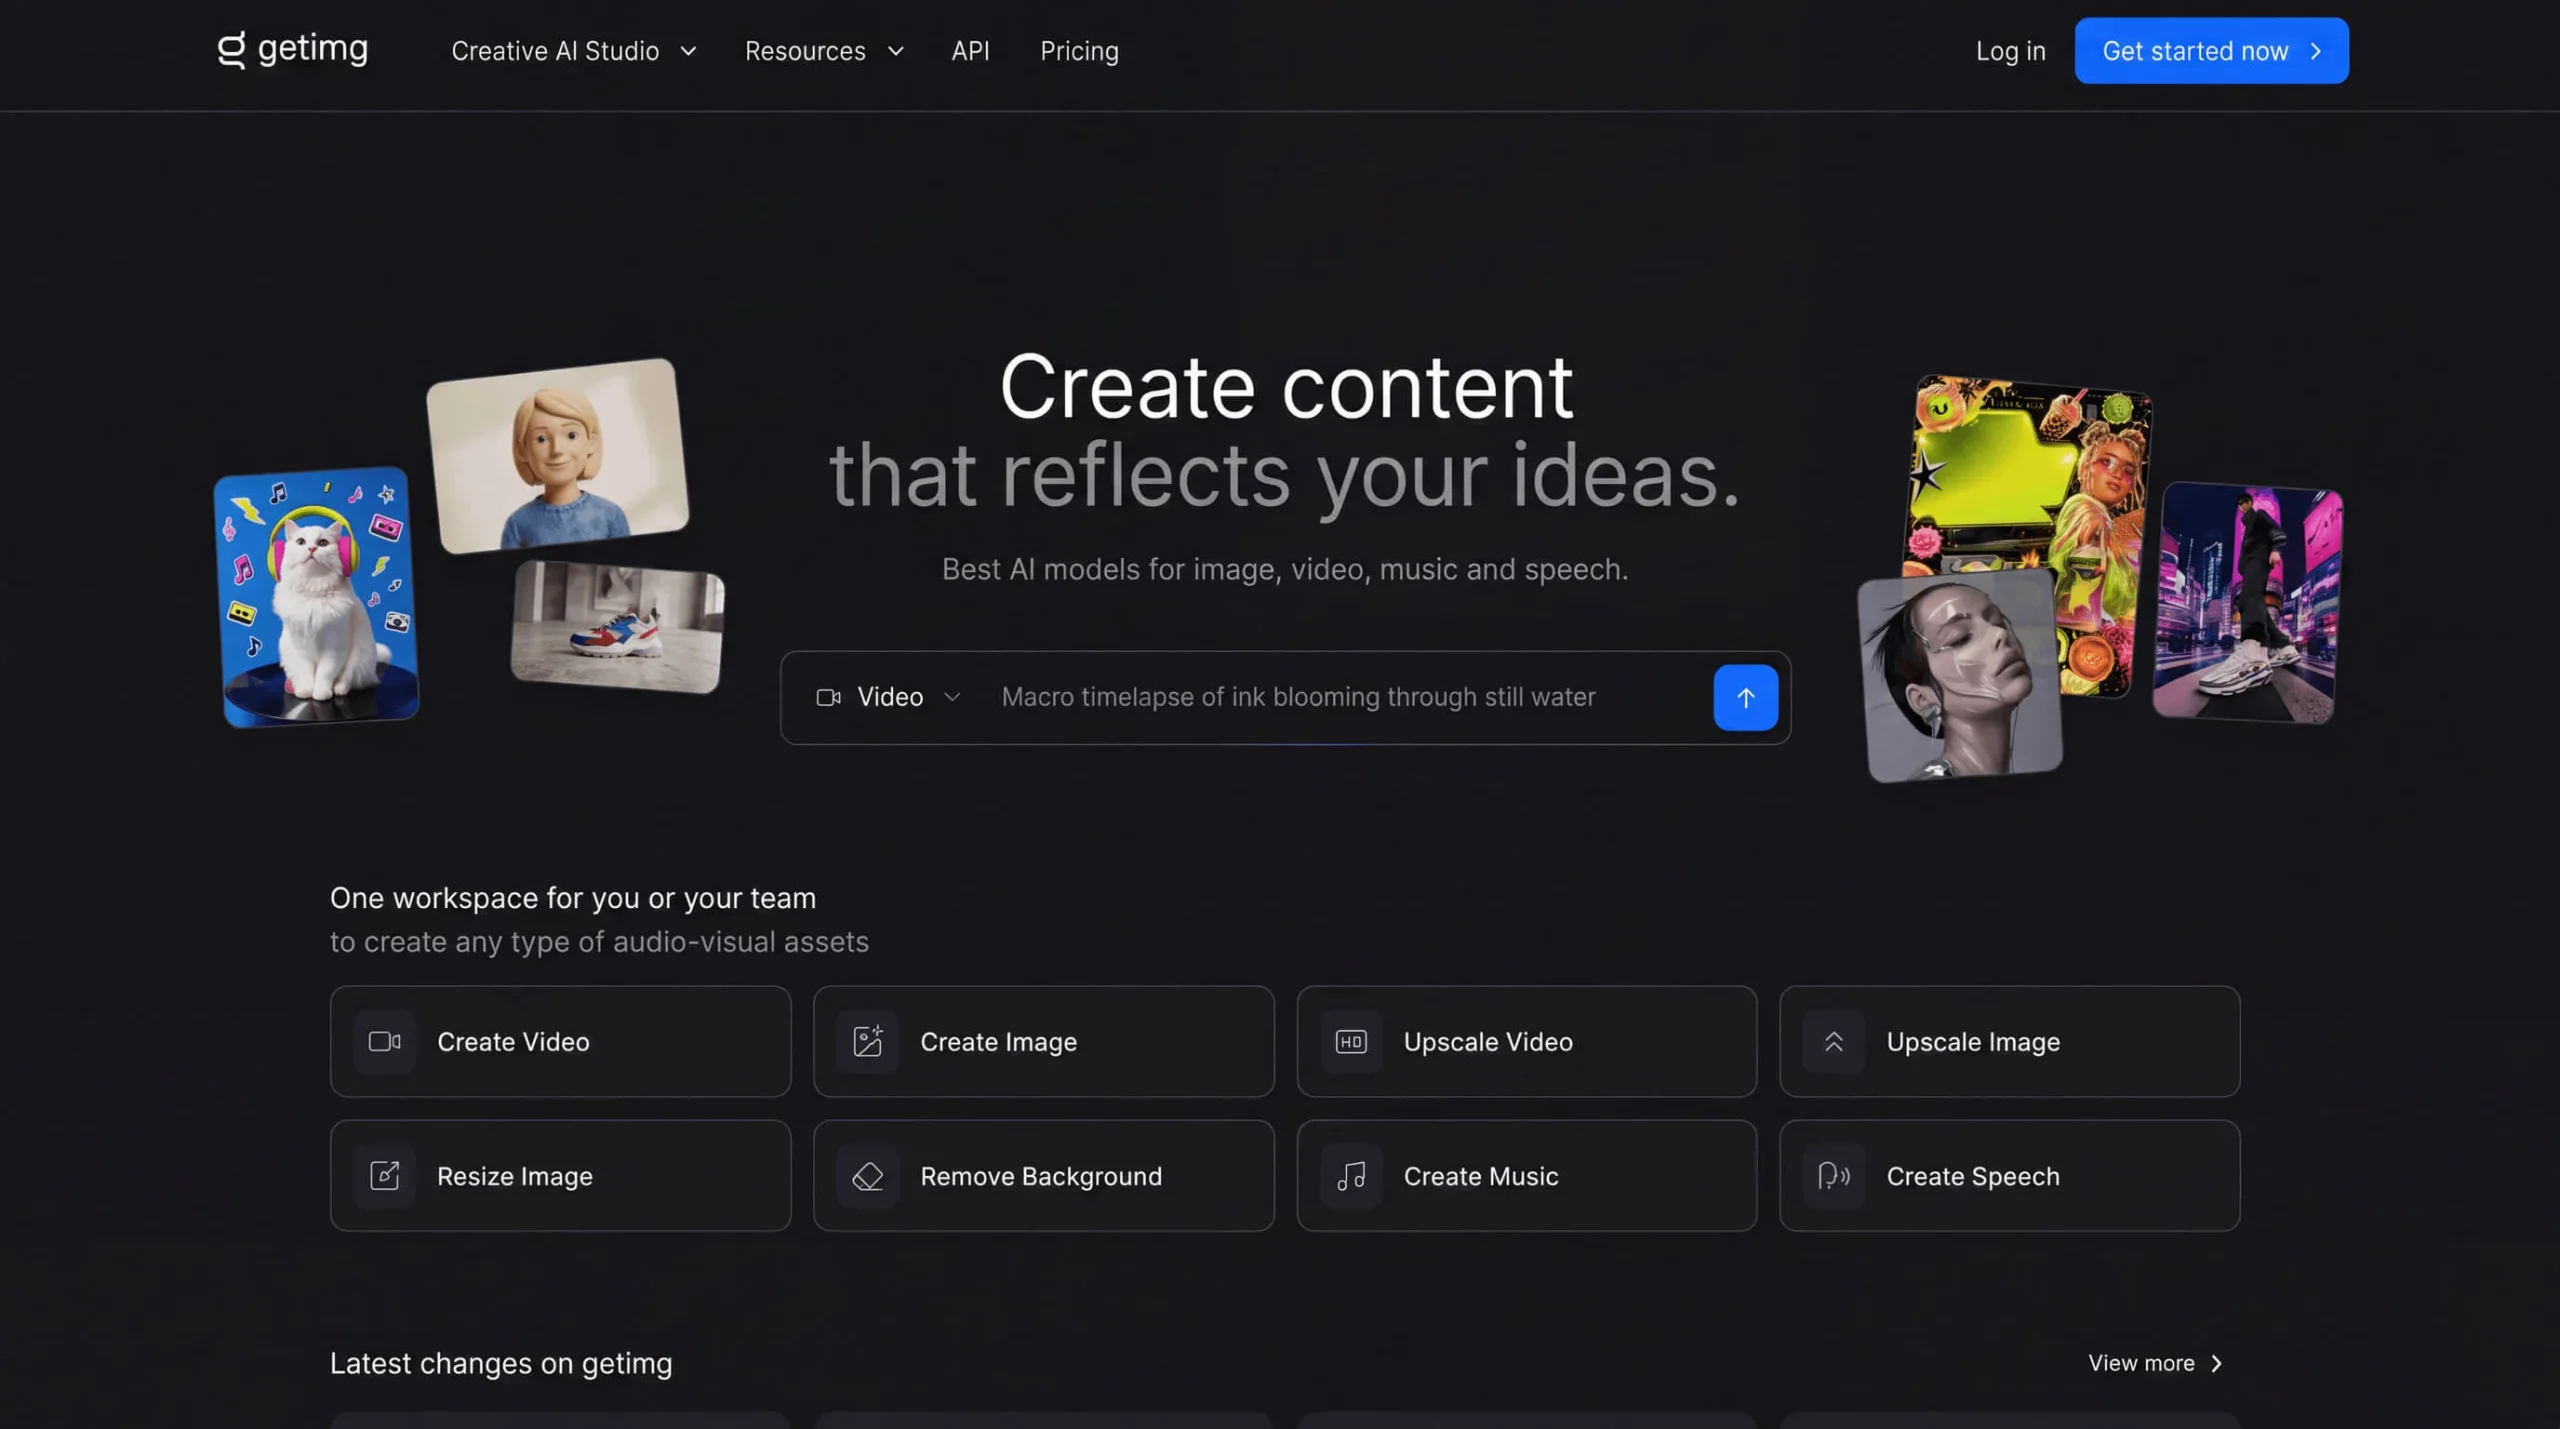
Task: Click the silver-faced woman portrait thumbnail
Action: tap(1958, 677)
